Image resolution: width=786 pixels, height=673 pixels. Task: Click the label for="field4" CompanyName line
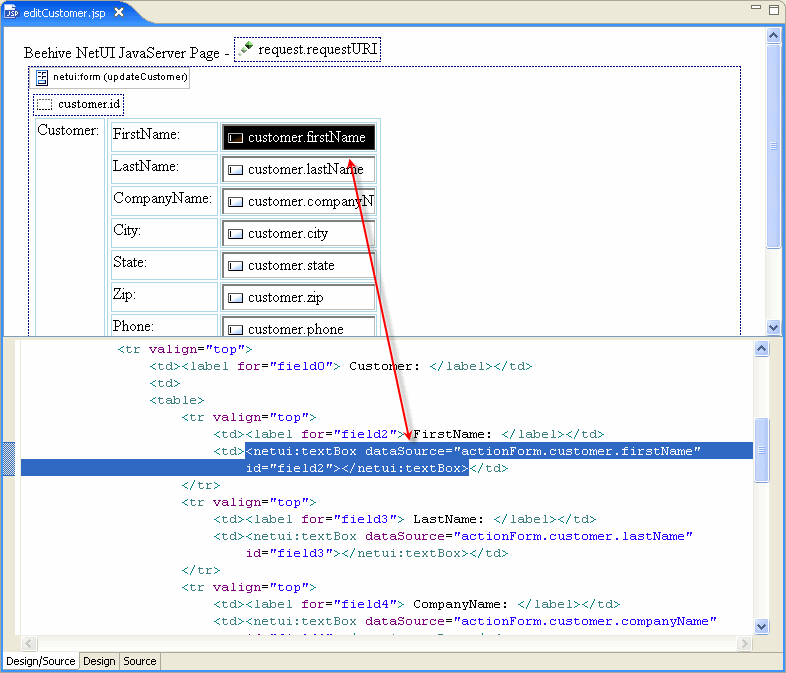coord(417,604)
